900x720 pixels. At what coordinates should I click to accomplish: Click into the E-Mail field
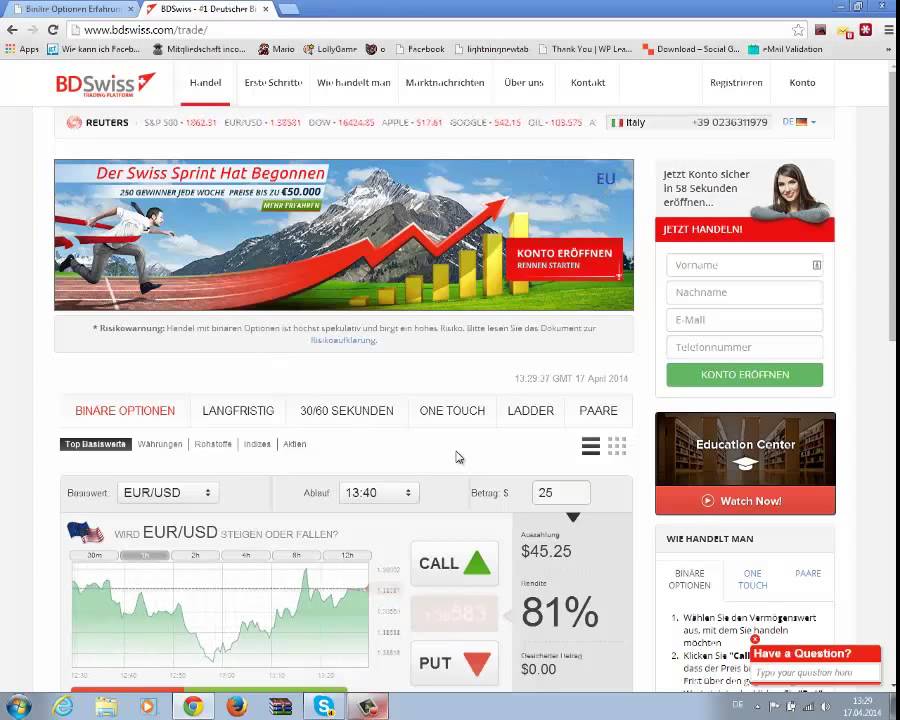tap(744, 320)
